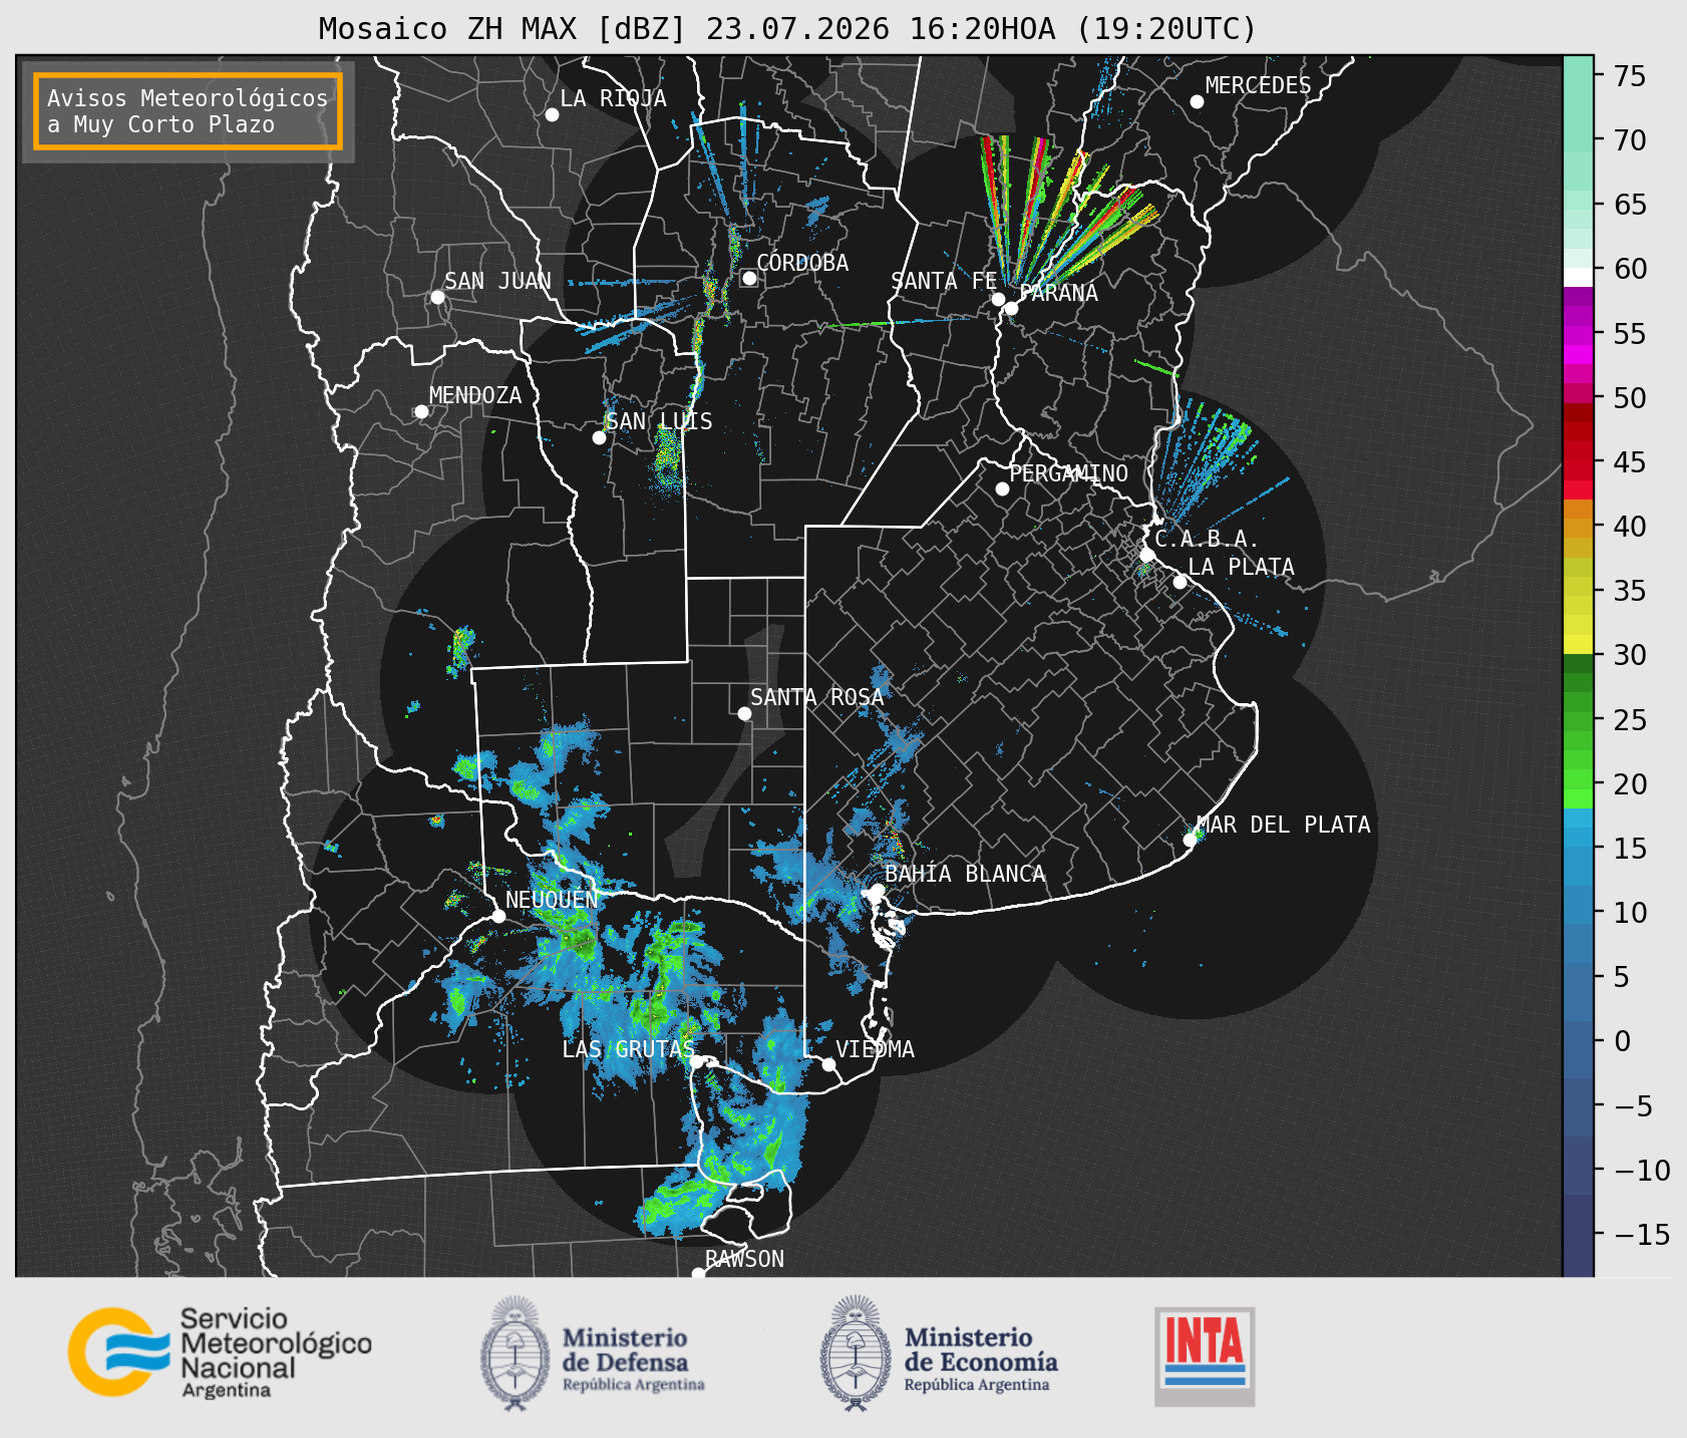Click the C.A.B.A. location marker
The height and width of the screenshot is (1438, 1687).
[1148, 554]
